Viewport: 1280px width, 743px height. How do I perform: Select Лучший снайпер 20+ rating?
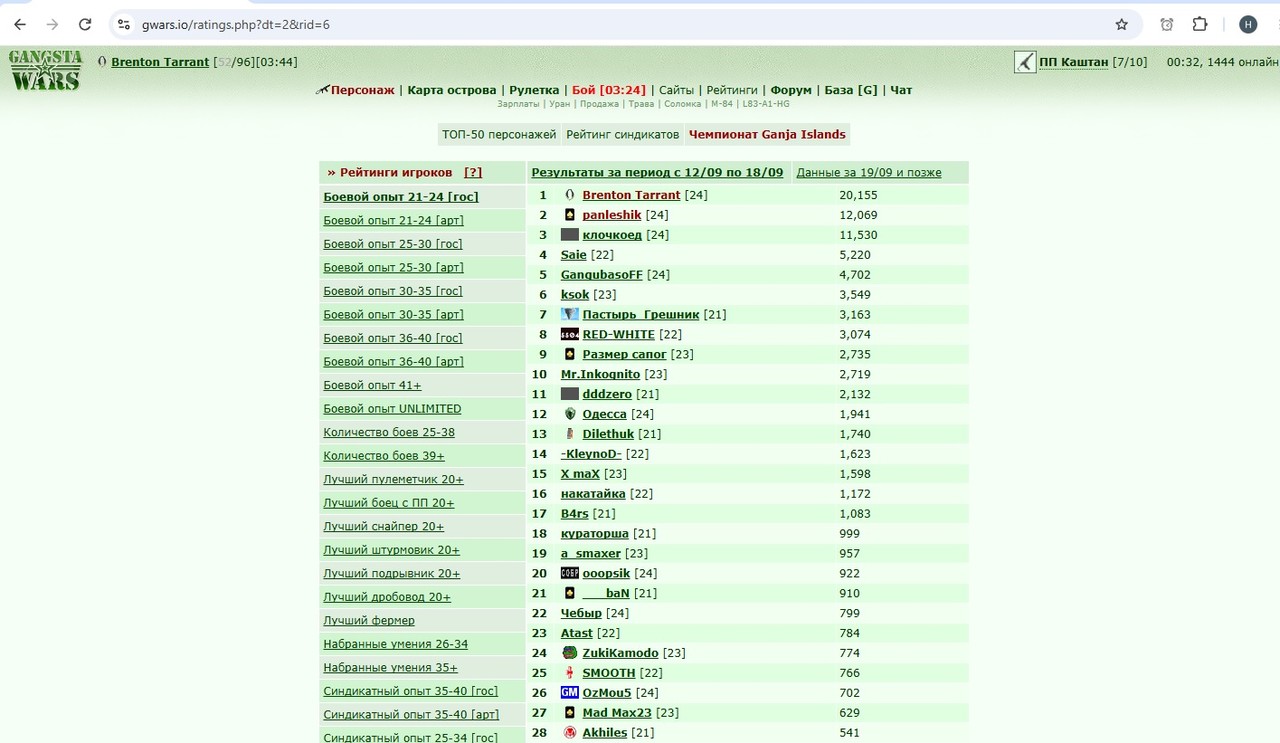click(384, 526)
